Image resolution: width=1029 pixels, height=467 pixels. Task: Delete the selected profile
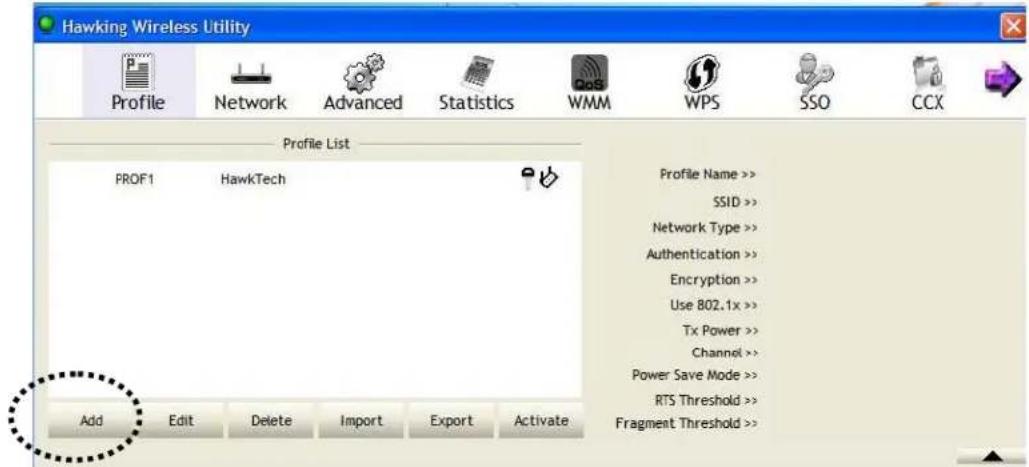click(271, 421)
